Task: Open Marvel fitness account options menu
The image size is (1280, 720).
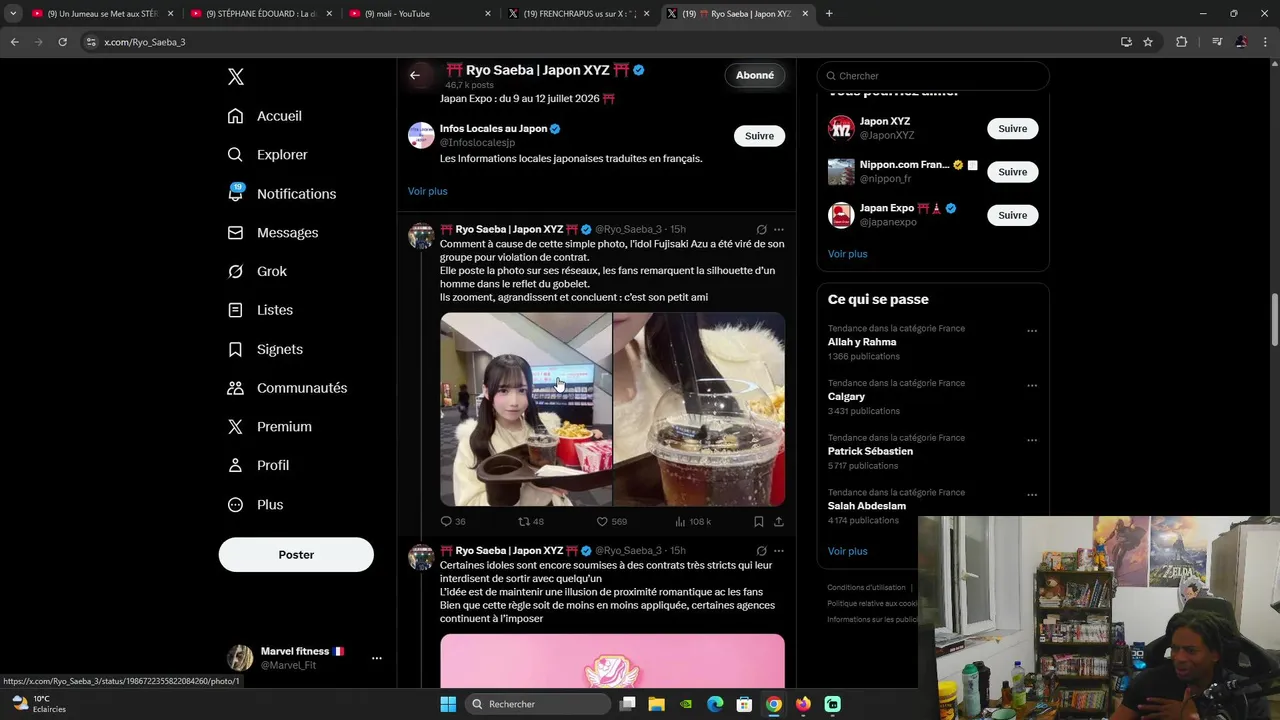Action: click(376, 658)
